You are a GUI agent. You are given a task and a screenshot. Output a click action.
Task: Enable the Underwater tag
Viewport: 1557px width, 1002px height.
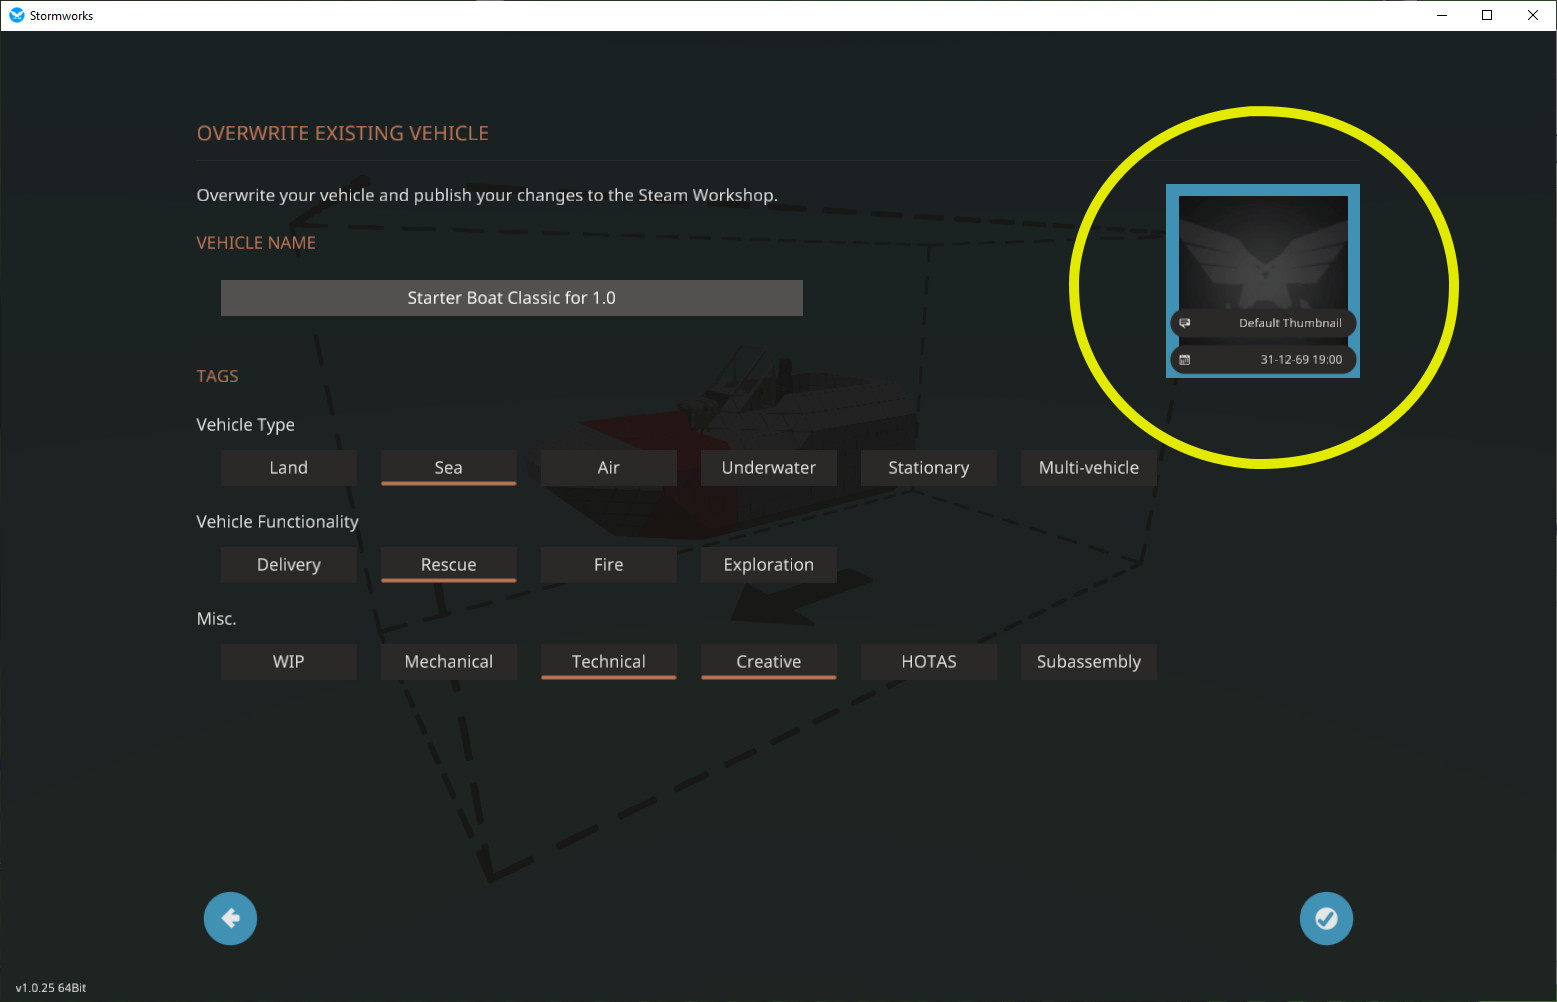click(x=769, y=468)
